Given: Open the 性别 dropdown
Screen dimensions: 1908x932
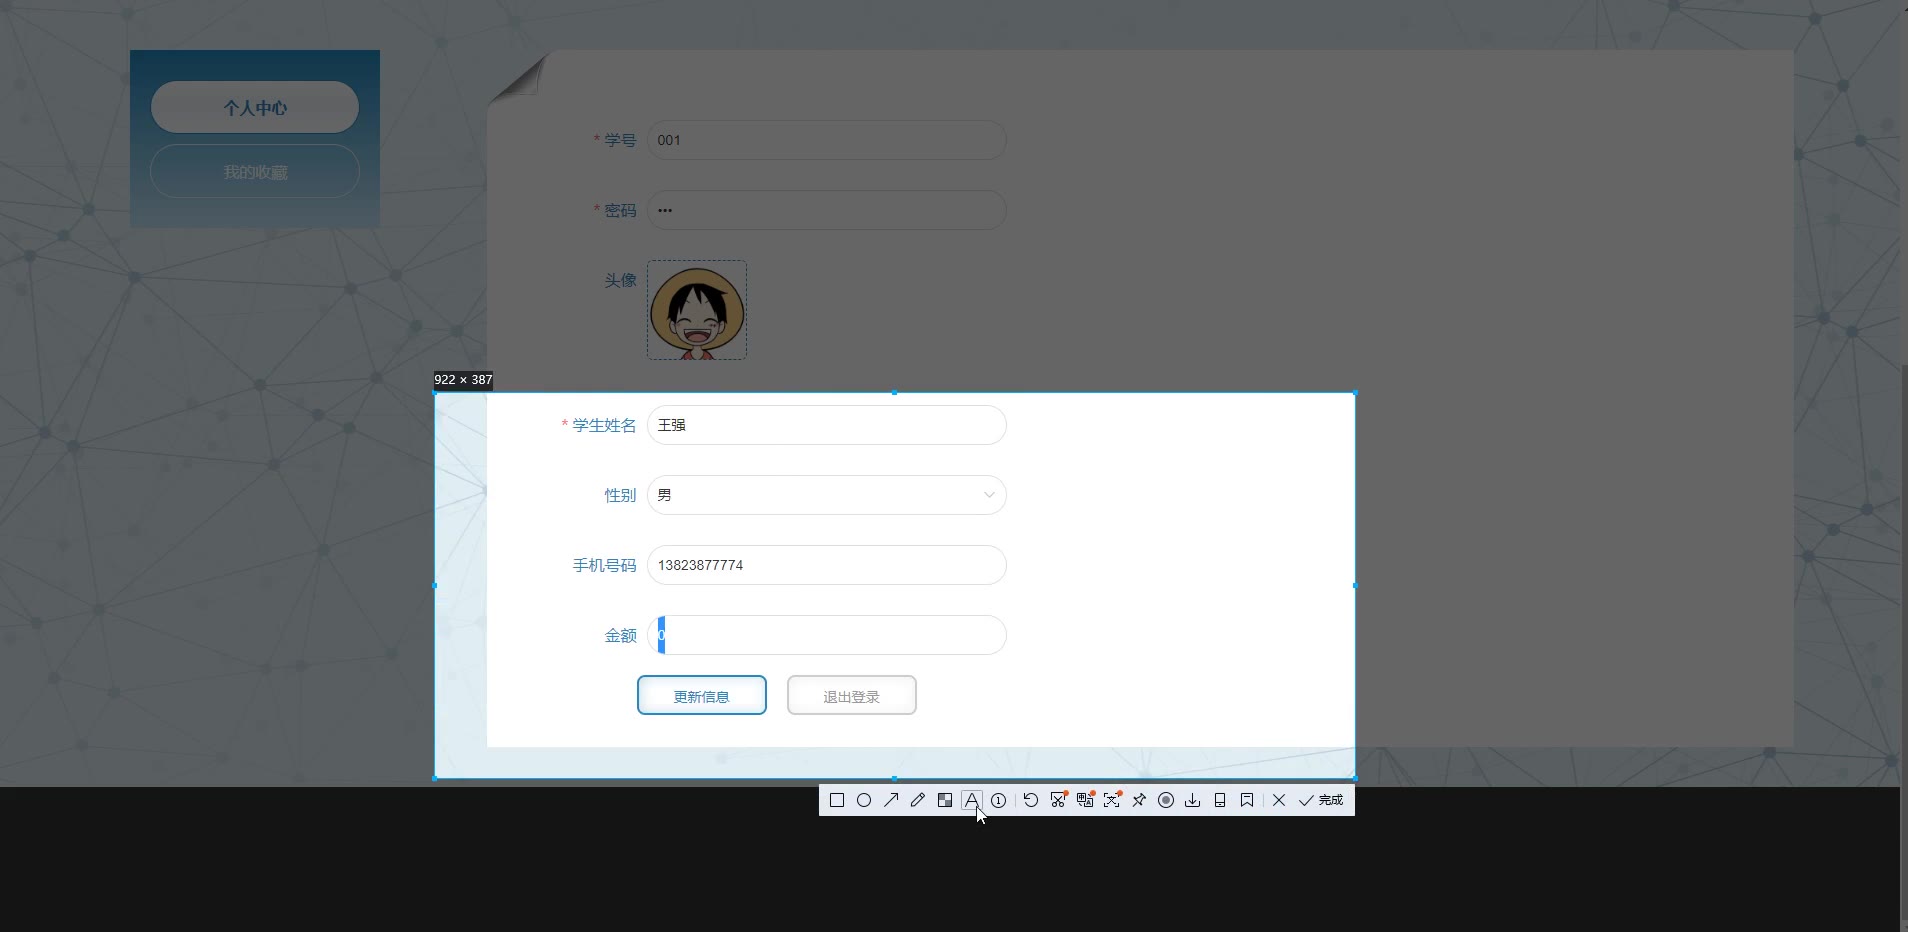Looking at the screenshot, I should point(827,495).
